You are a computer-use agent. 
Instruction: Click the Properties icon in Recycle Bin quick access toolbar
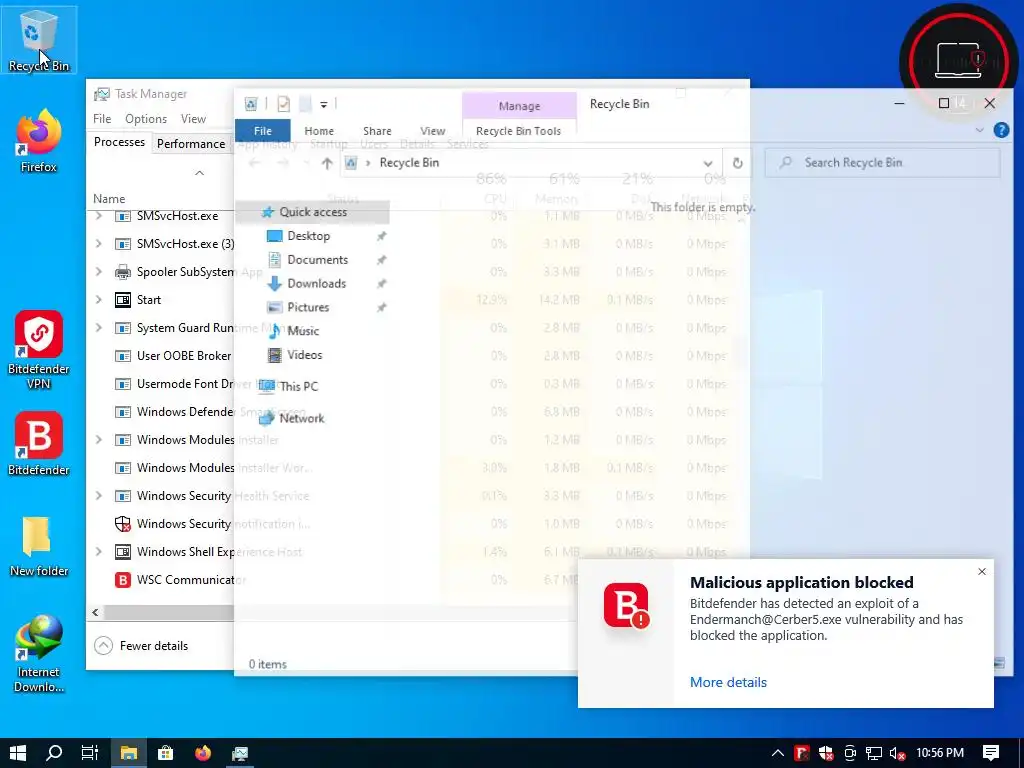click(x=283, y=104)
